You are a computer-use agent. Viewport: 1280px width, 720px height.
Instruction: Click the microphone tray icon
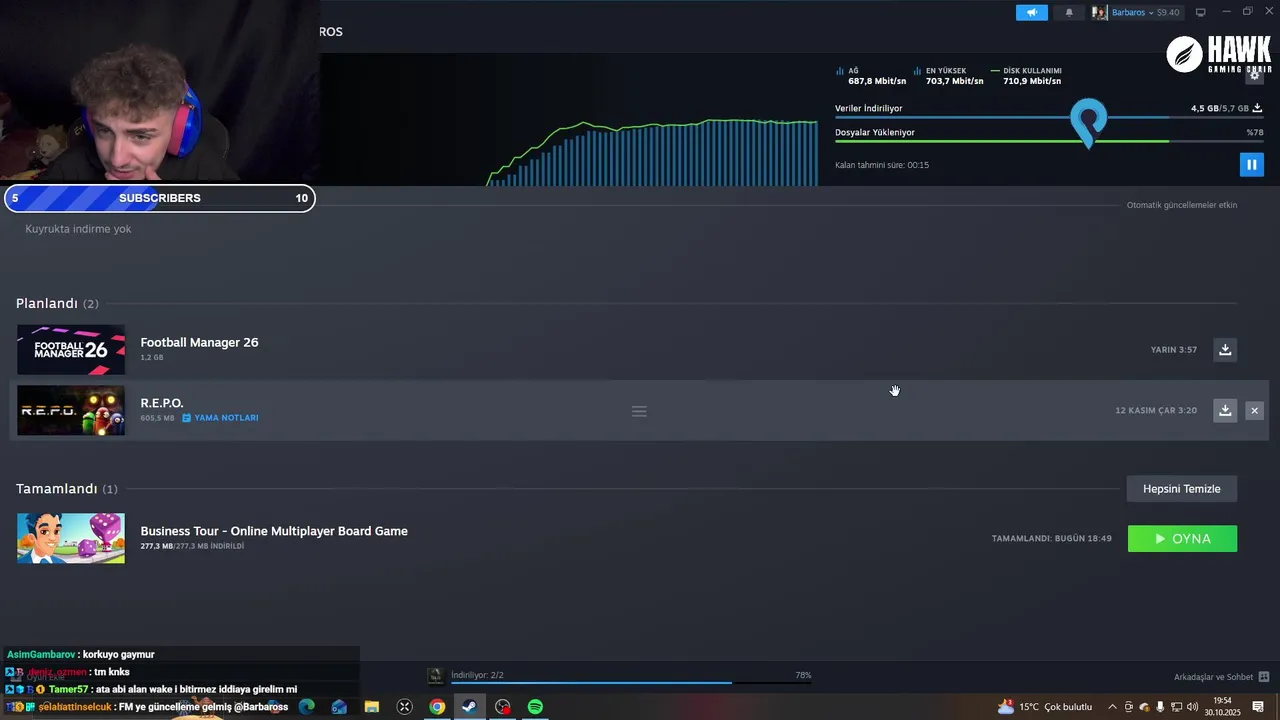[1160, 707]
